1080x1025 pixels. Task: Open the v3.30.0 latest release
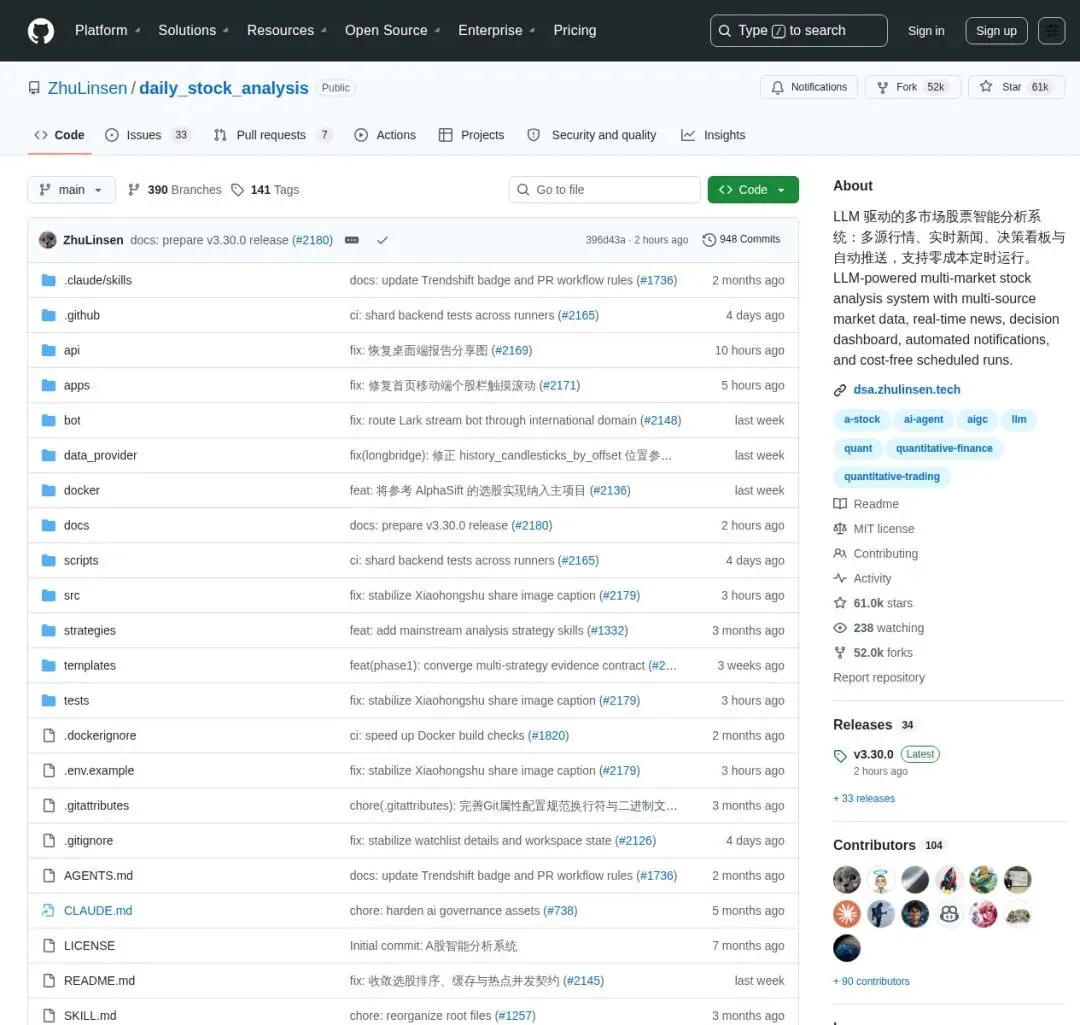pos(873,755)
